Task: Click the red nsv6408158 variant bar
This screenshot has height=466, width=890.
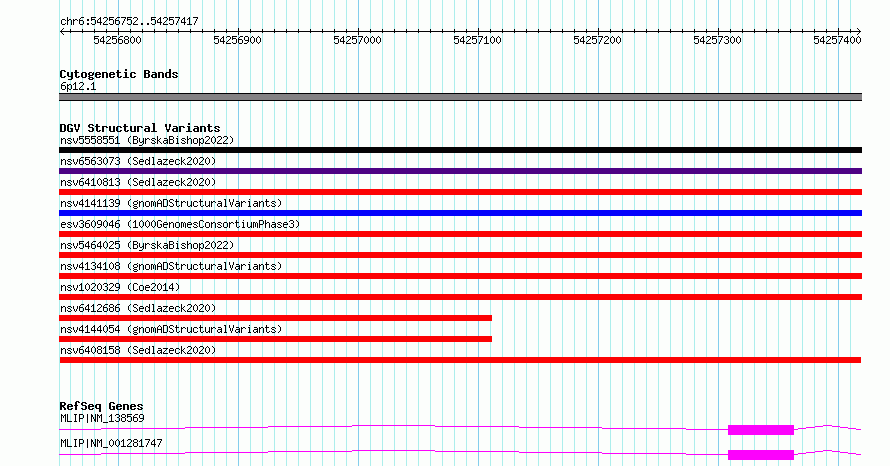Action: (460, 360)
